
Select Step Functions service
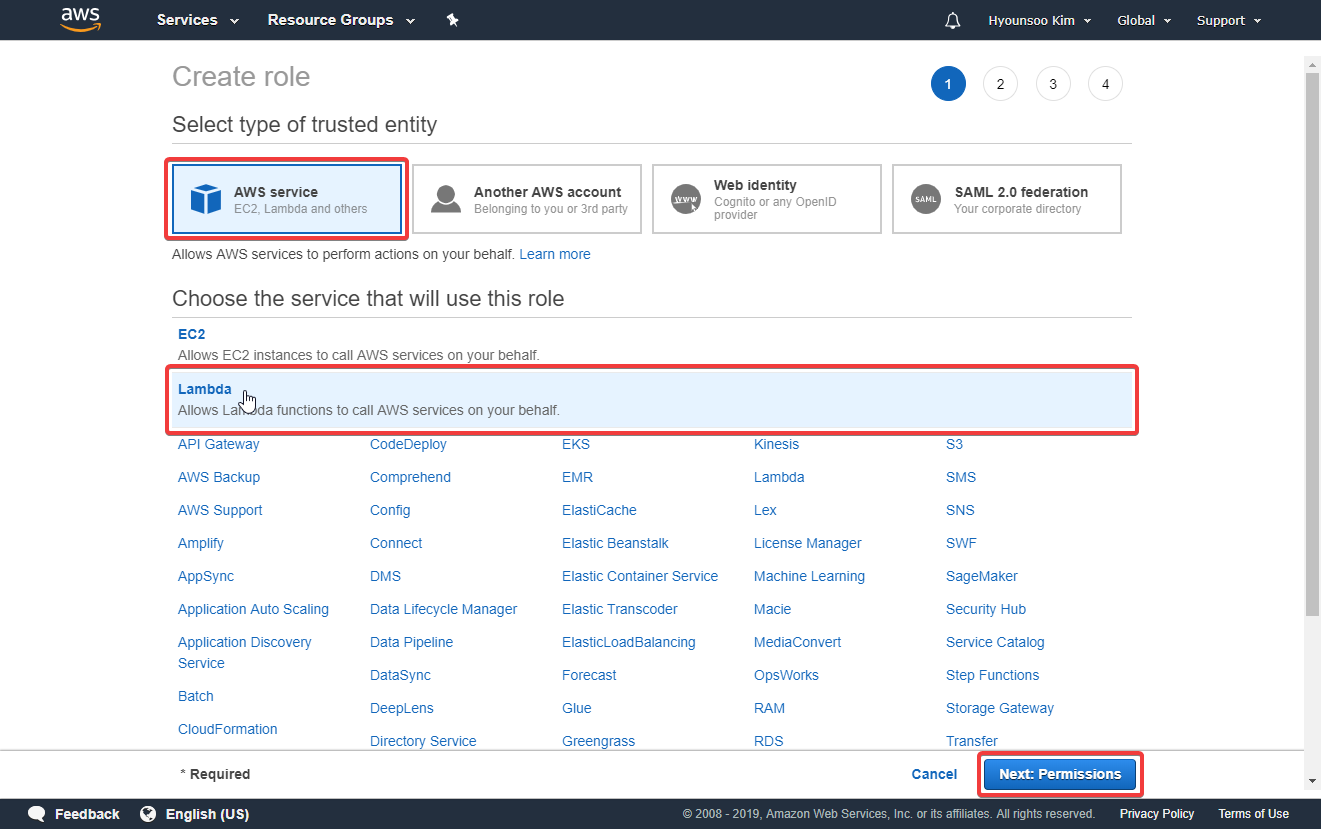[x=993, y=675]
